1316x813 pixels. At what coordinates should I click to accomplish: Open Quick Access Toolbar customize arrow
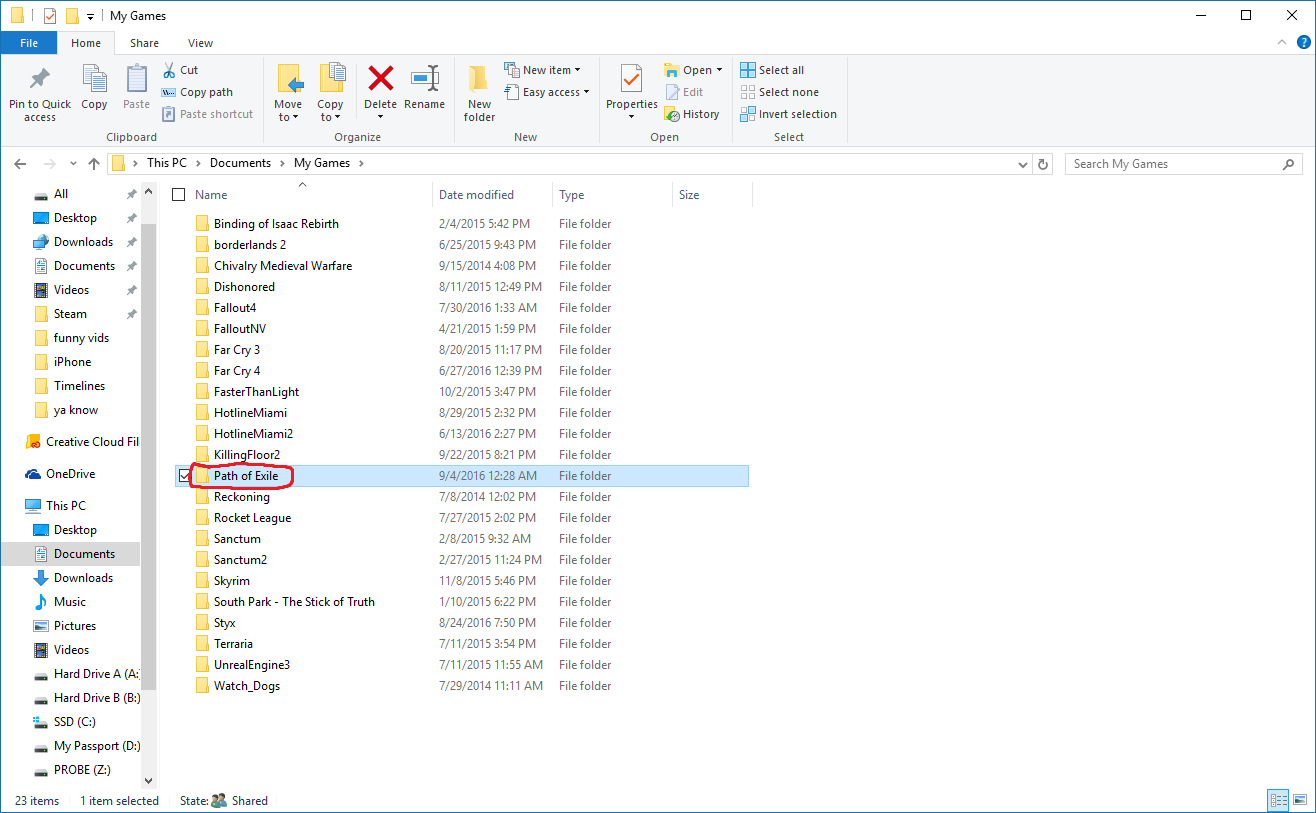(90, 17)
